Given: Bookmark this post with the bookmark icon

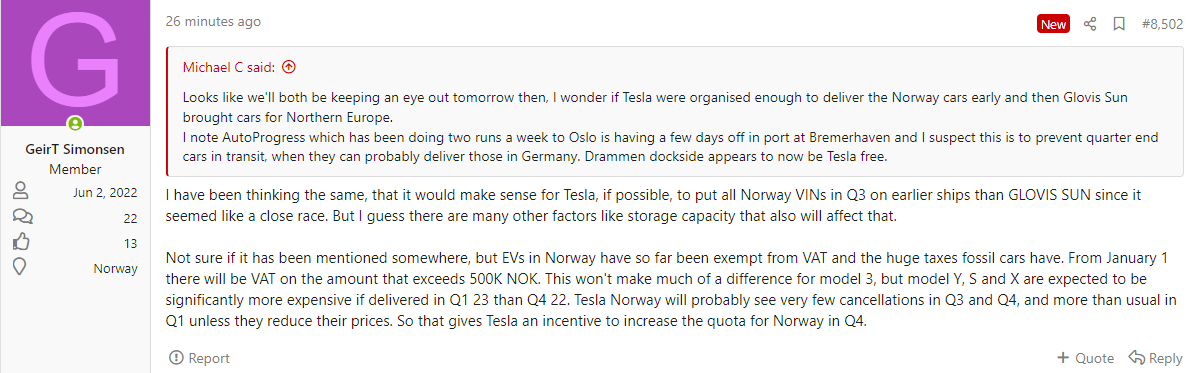Looking at the screenshot, I should tap(1119, 24).
